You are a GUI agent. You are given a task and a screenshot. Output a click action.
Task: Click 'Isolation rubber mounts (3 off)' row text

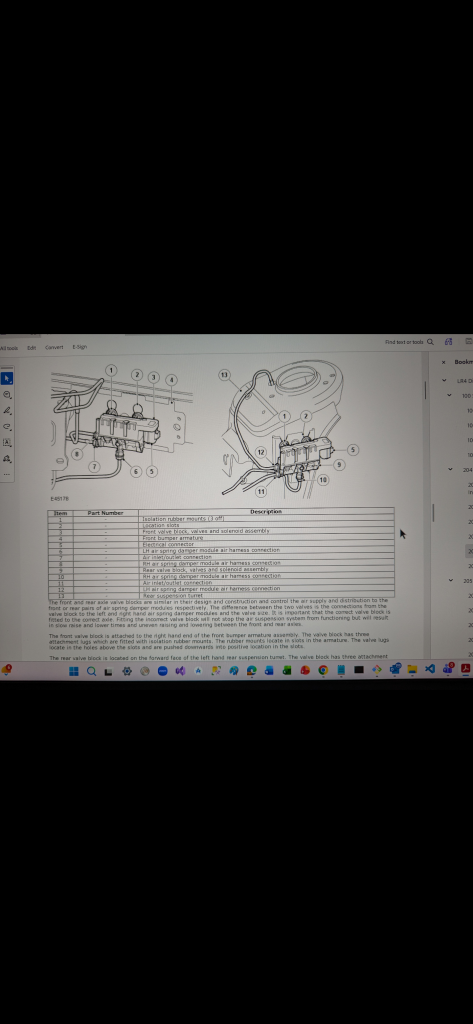183,519
